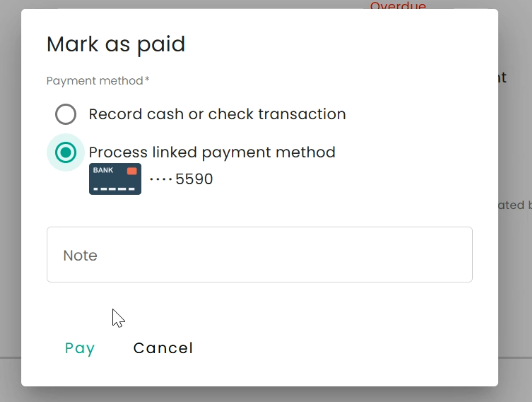Click the 'Record cash or check transaction' label

[x=217, y=114]
